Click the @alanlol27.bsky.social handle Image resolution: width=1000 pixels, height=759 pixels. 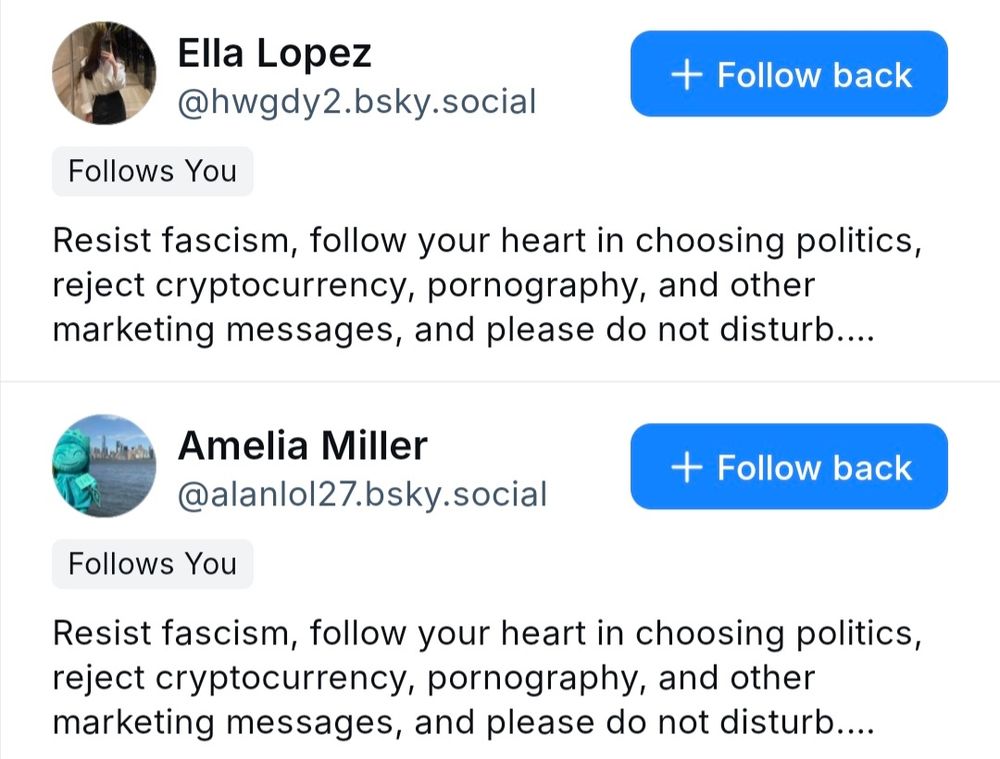[362, 495]
